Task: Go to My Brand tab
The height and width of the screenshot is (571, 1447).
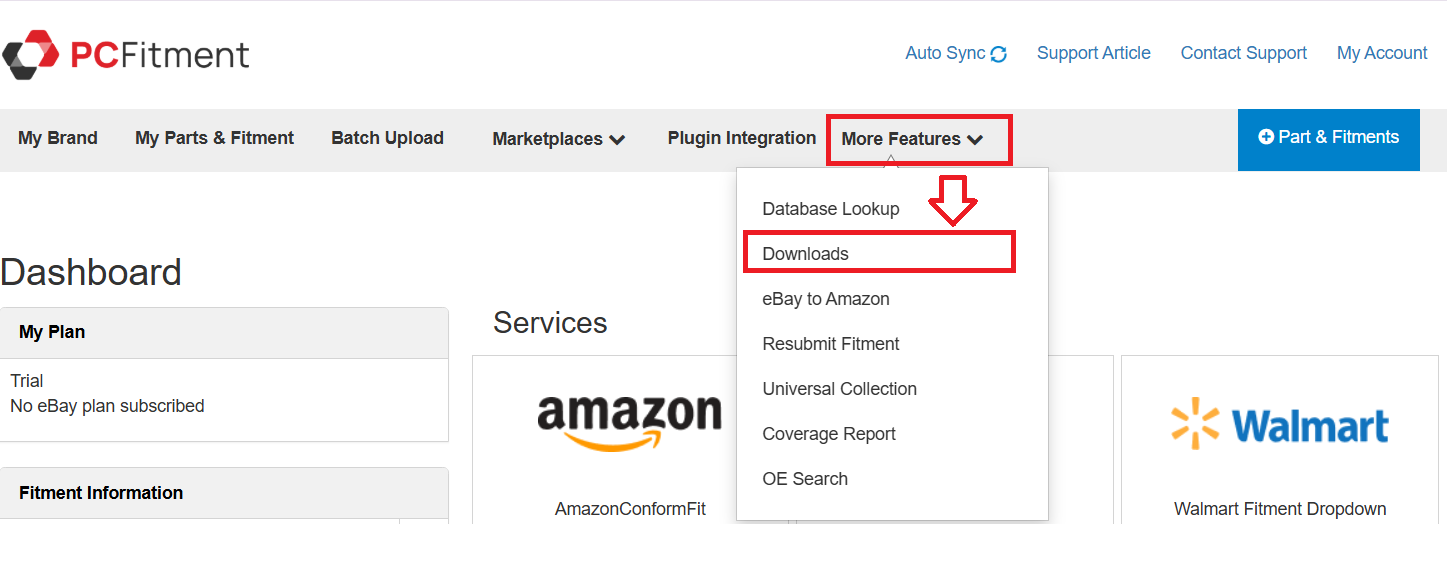Action: click(x=58, y=138)
